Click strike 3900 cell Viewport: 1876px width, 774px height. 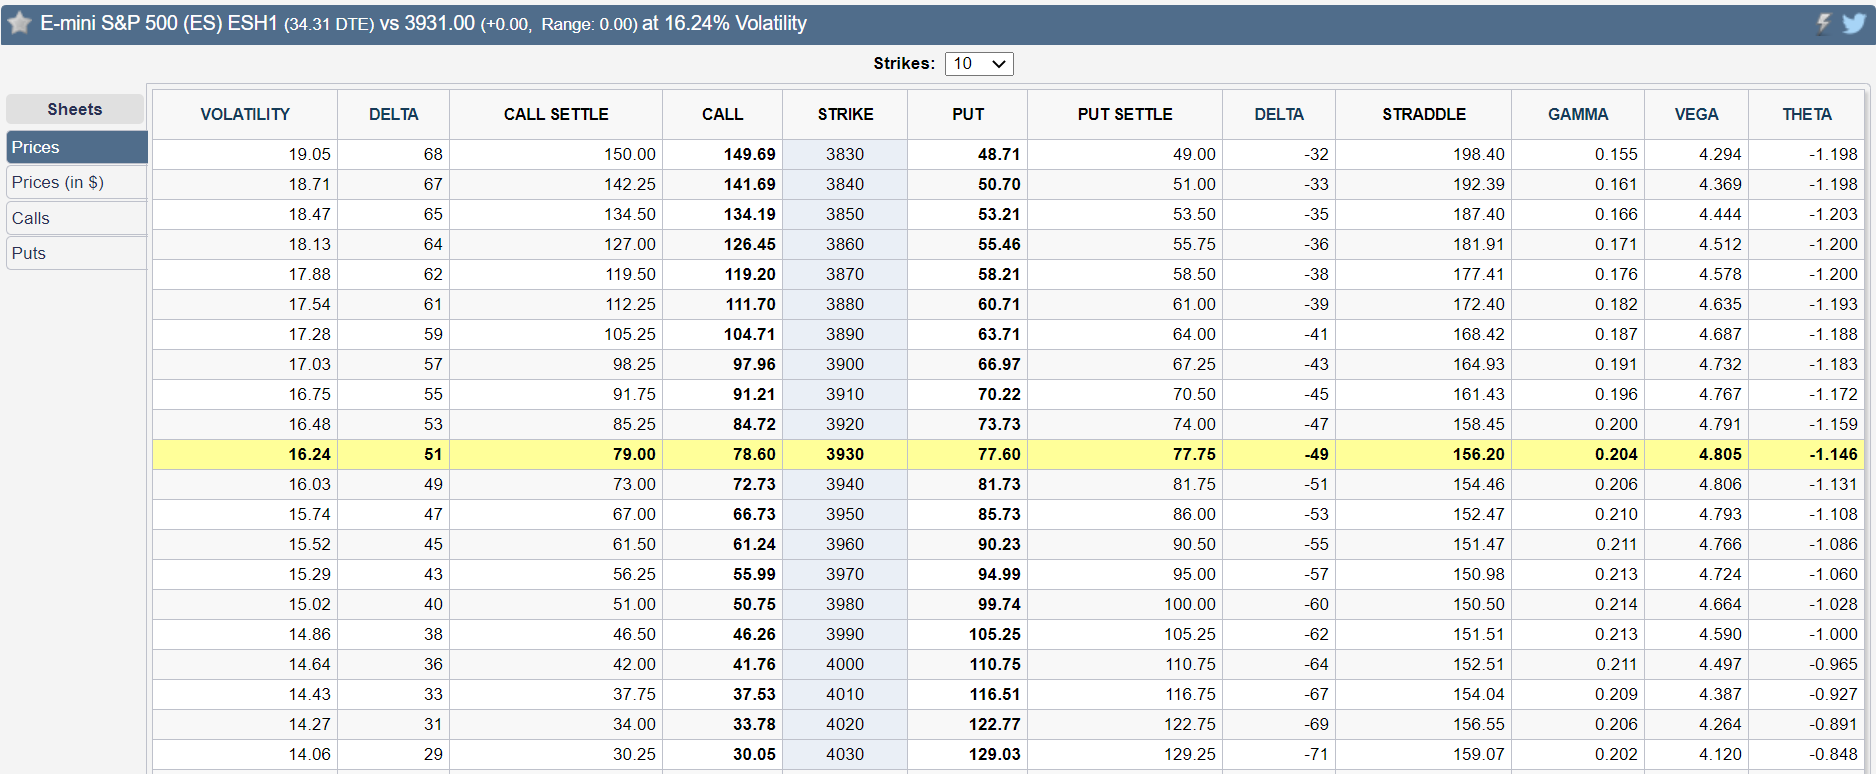tap(845, 364)
